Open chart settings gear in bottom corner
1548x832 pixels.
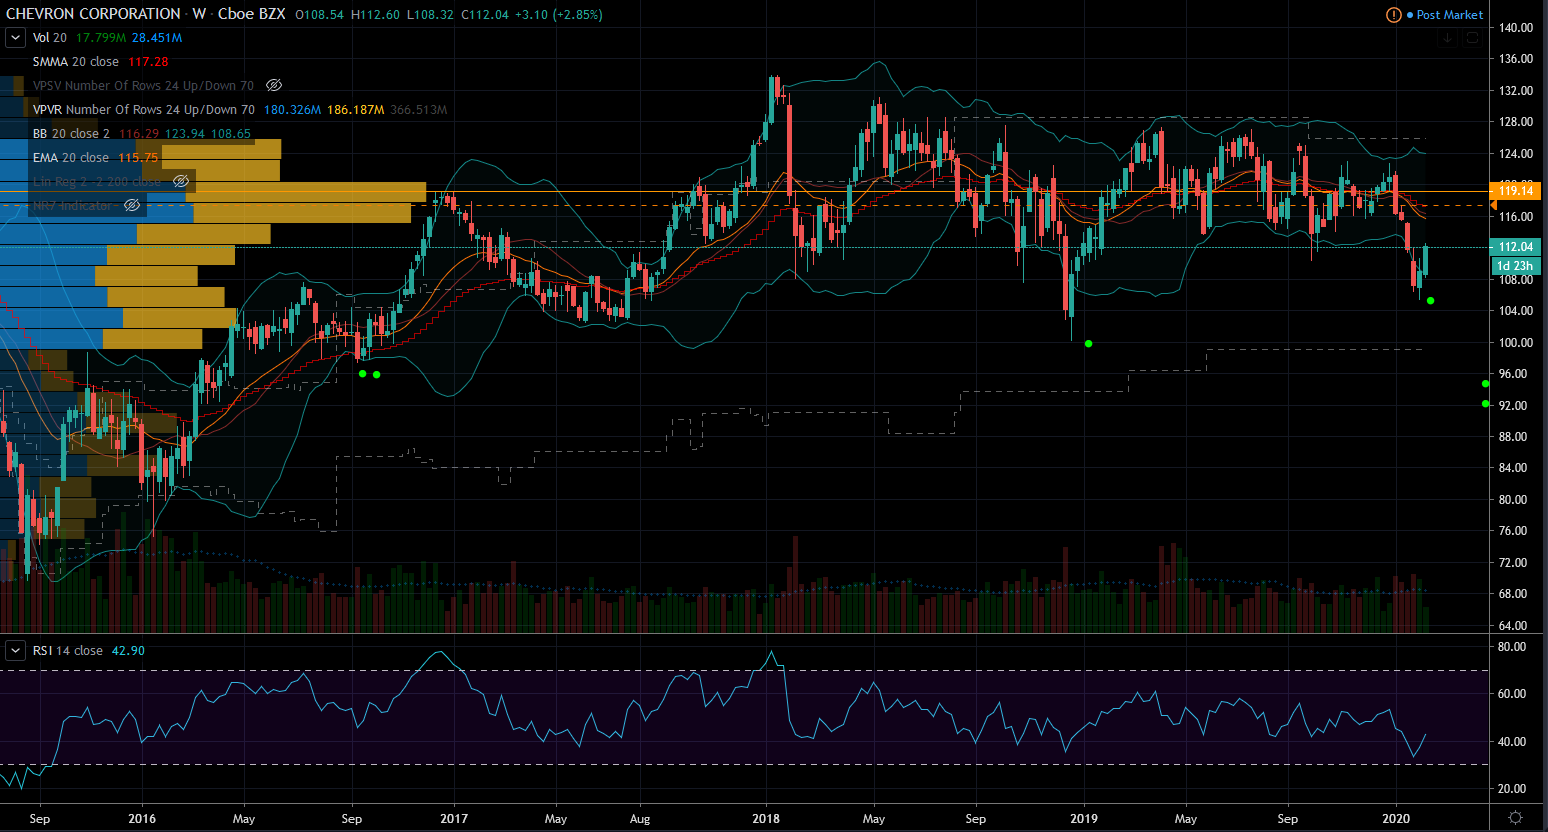(x=1516, y=818)
